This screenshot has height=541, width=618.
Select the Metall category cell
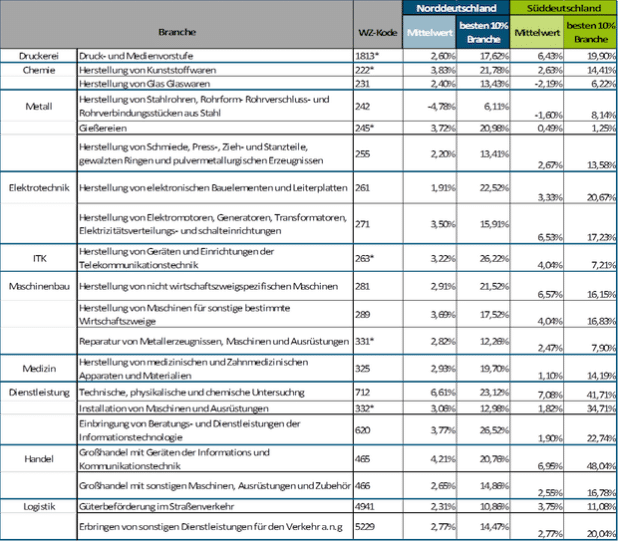38,102
